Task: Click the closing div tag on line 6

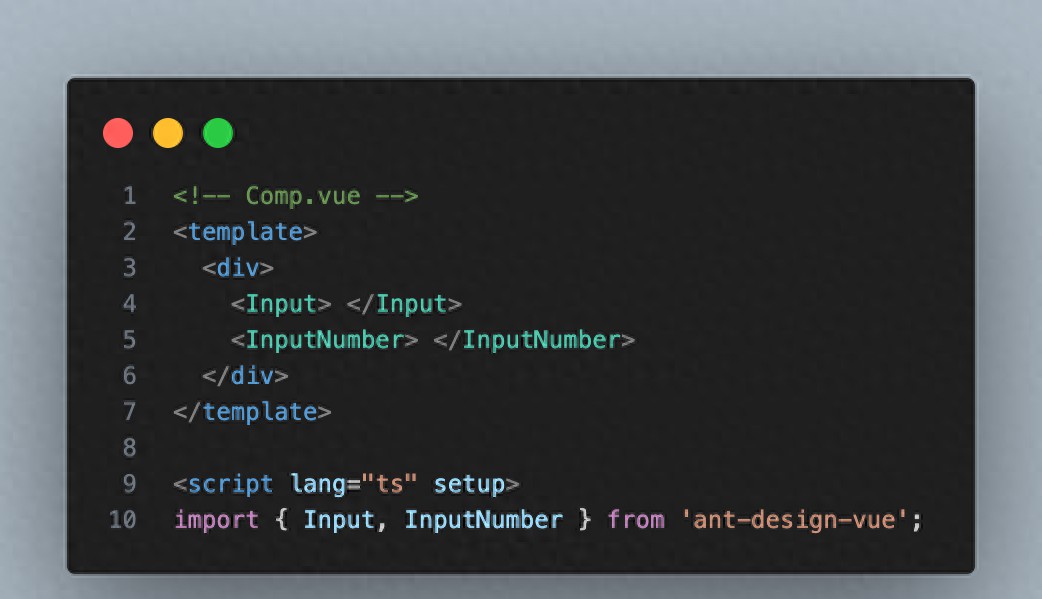Action: 245,376
